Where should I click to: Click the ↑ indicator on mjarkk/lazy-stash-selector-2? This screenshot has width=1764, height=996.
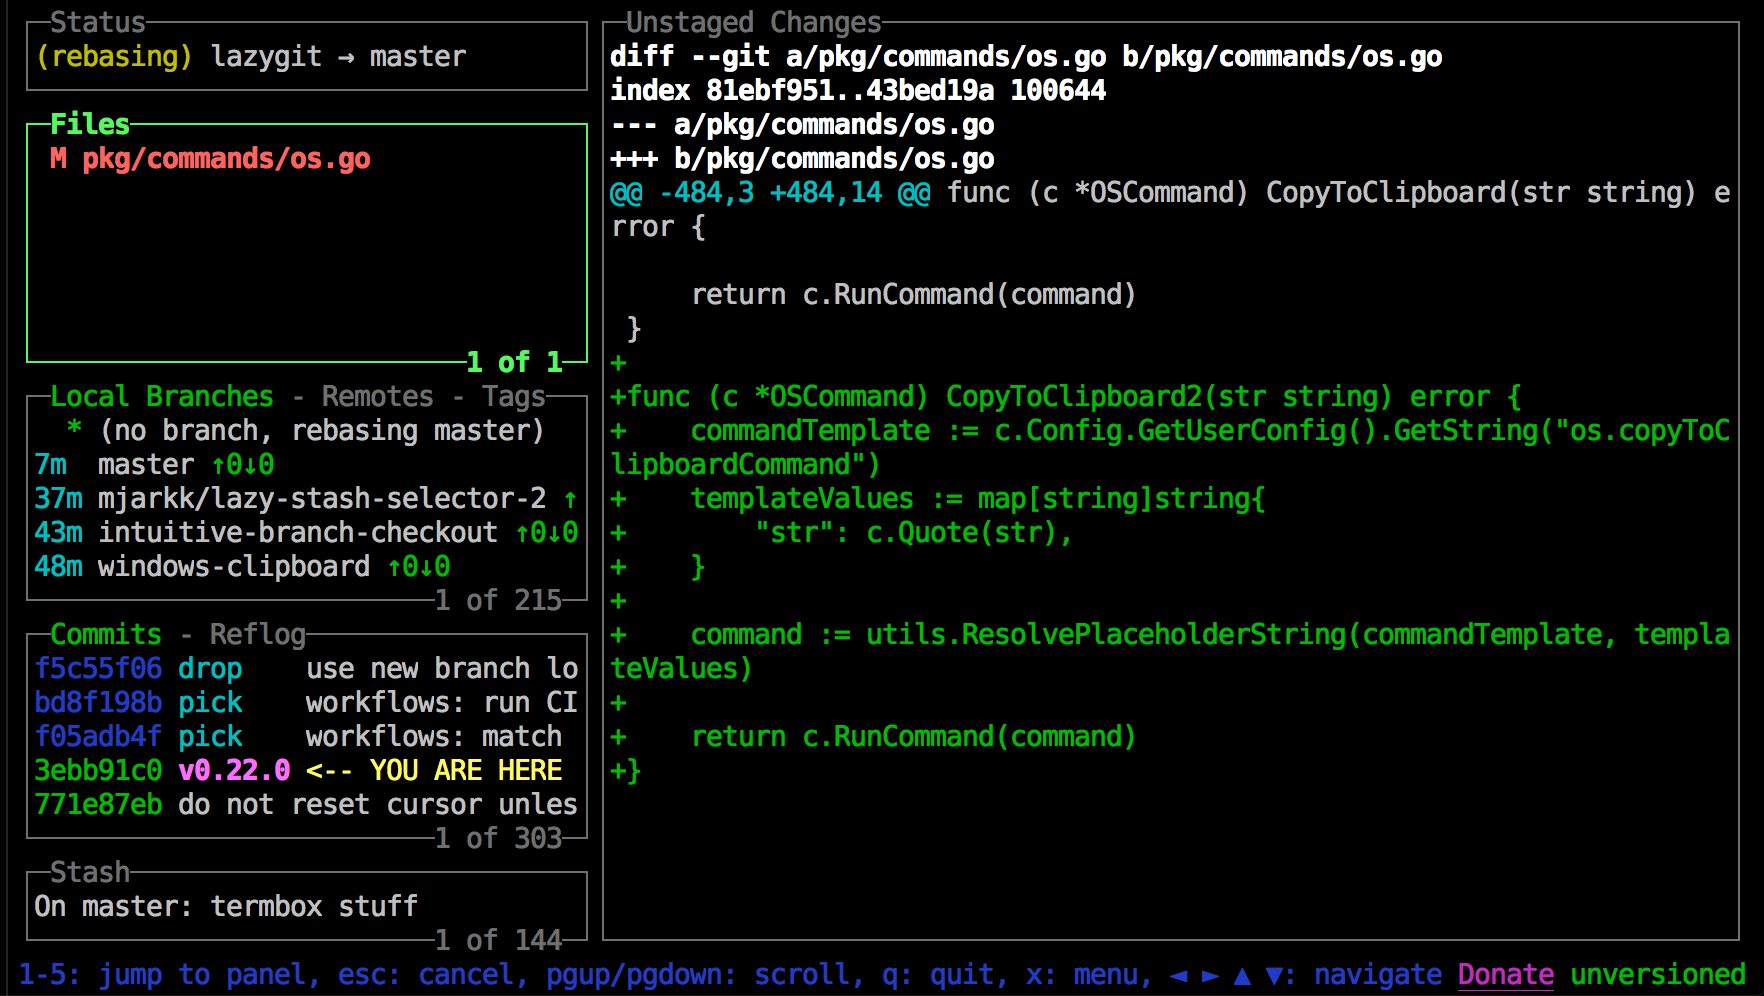tap(569, 497)
